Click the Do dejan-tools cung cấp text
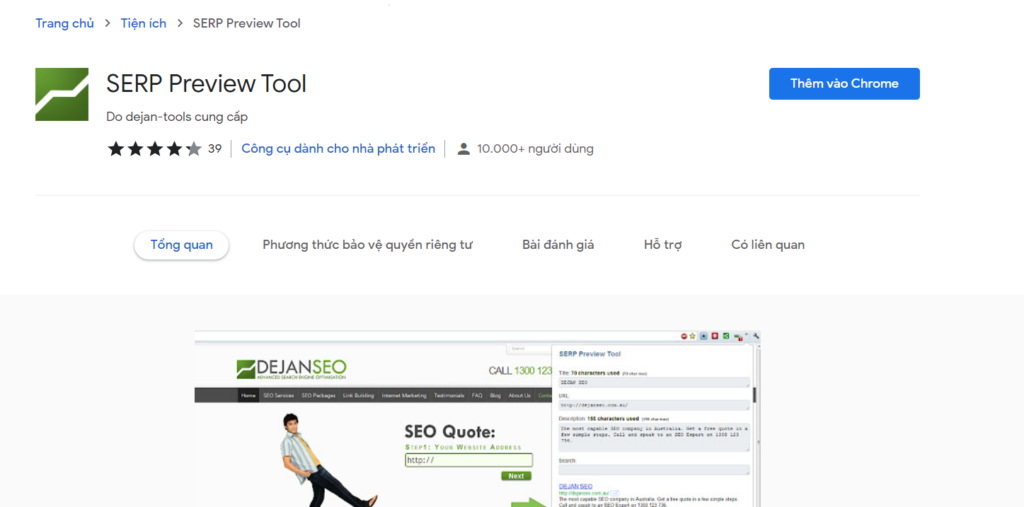Screen dimensions: 1024x507 (177, 117)
